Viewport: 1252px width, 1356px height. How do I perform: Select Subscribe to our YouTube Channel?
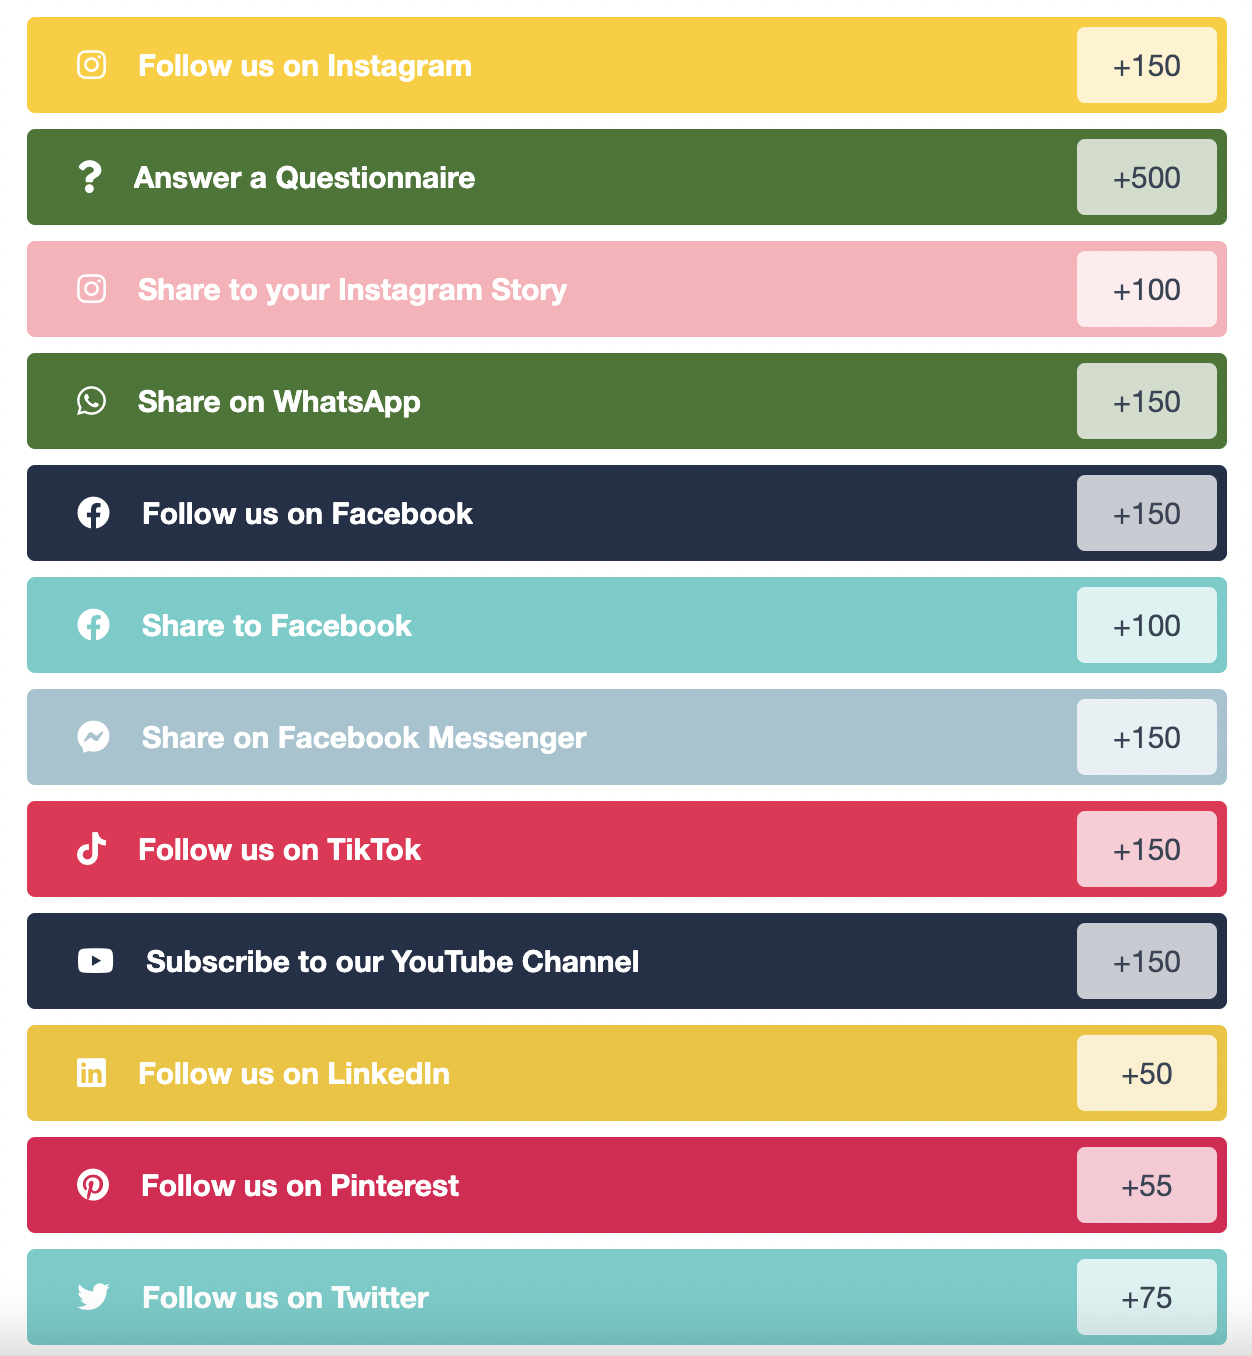[392, 962]
